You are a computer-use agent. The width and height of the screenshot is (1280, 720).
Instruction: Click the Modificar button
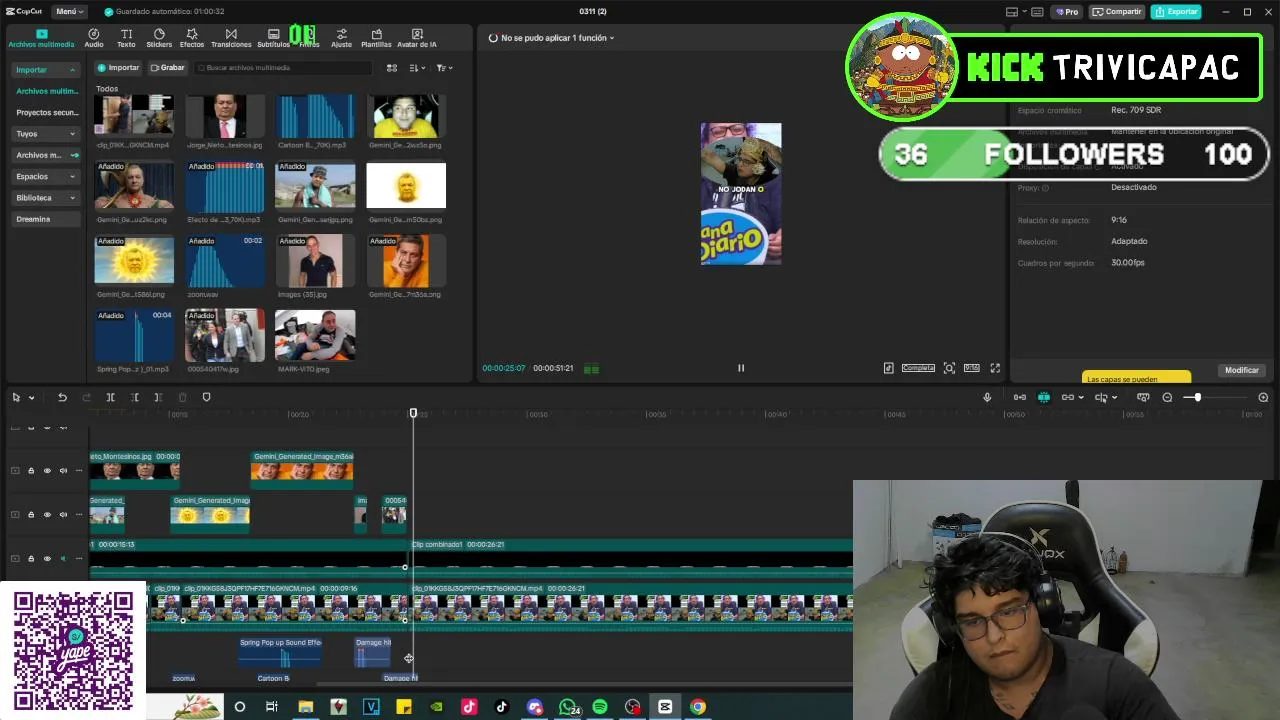[1241, 370]
